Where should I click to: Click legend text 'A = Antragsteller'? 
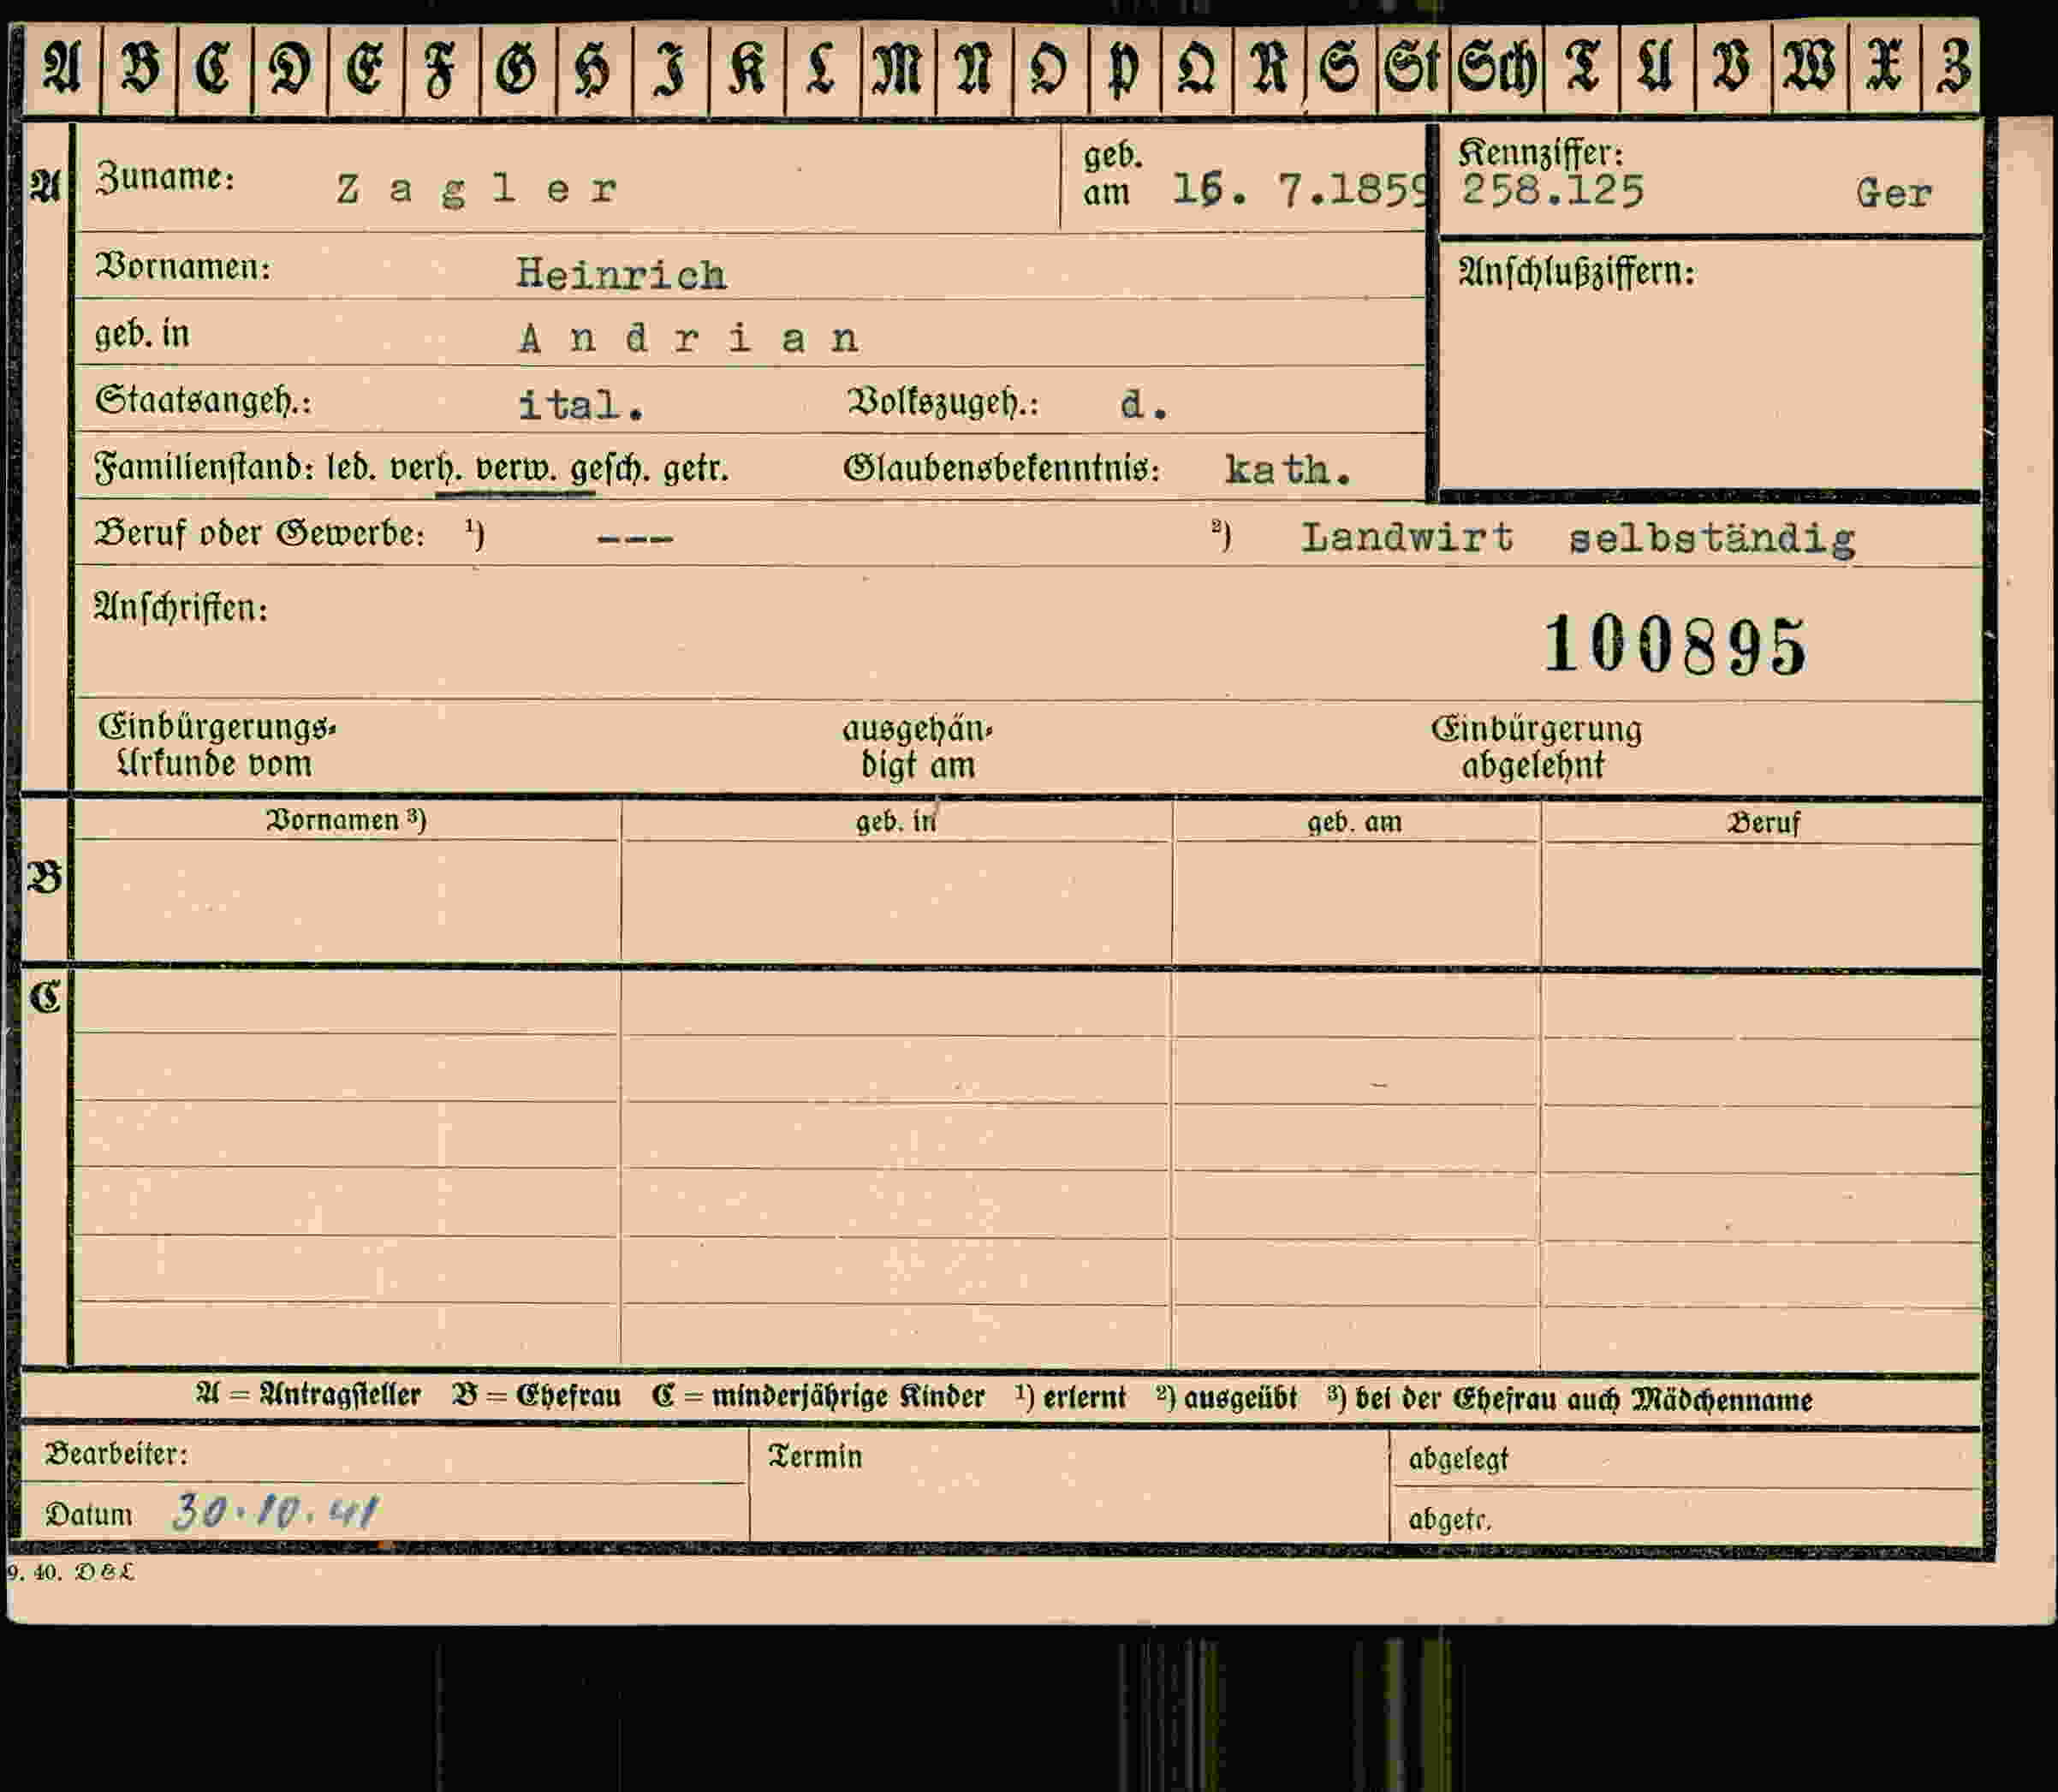pos(308,1395)
